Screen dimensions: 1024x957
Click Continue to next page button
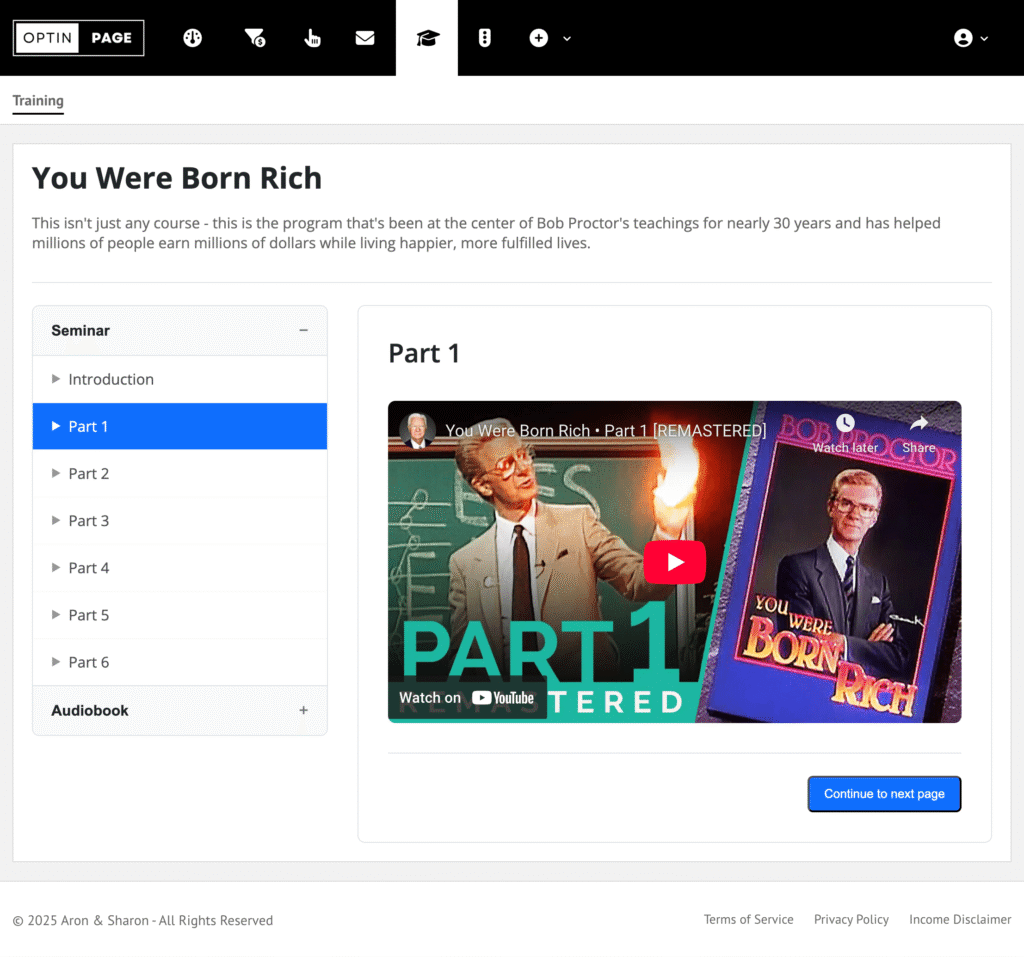884,794
